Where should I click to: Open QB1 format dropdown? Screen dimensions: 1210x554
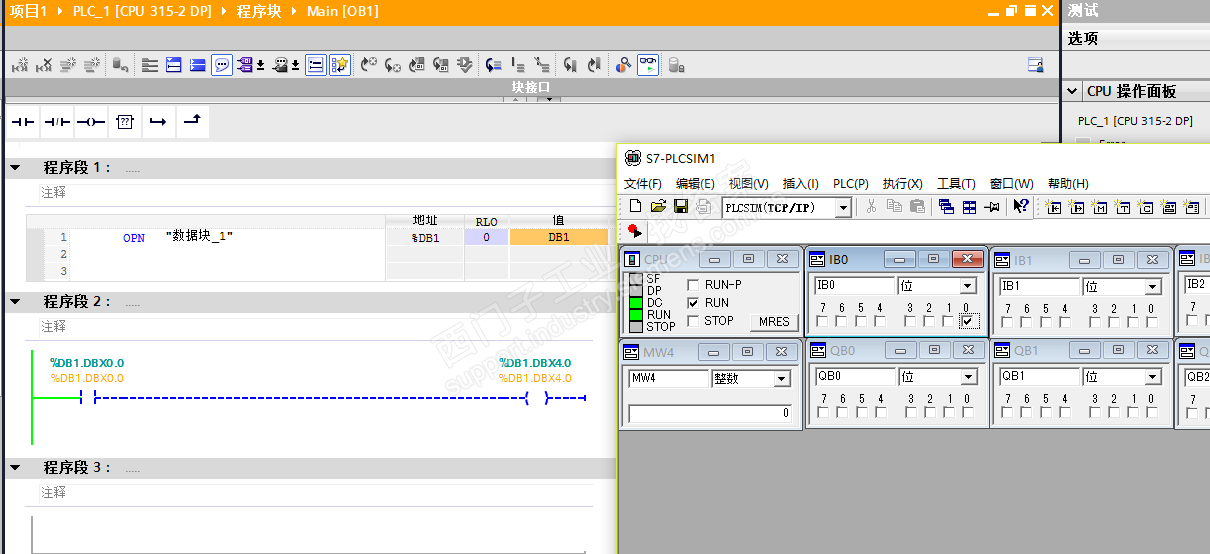1153,377
